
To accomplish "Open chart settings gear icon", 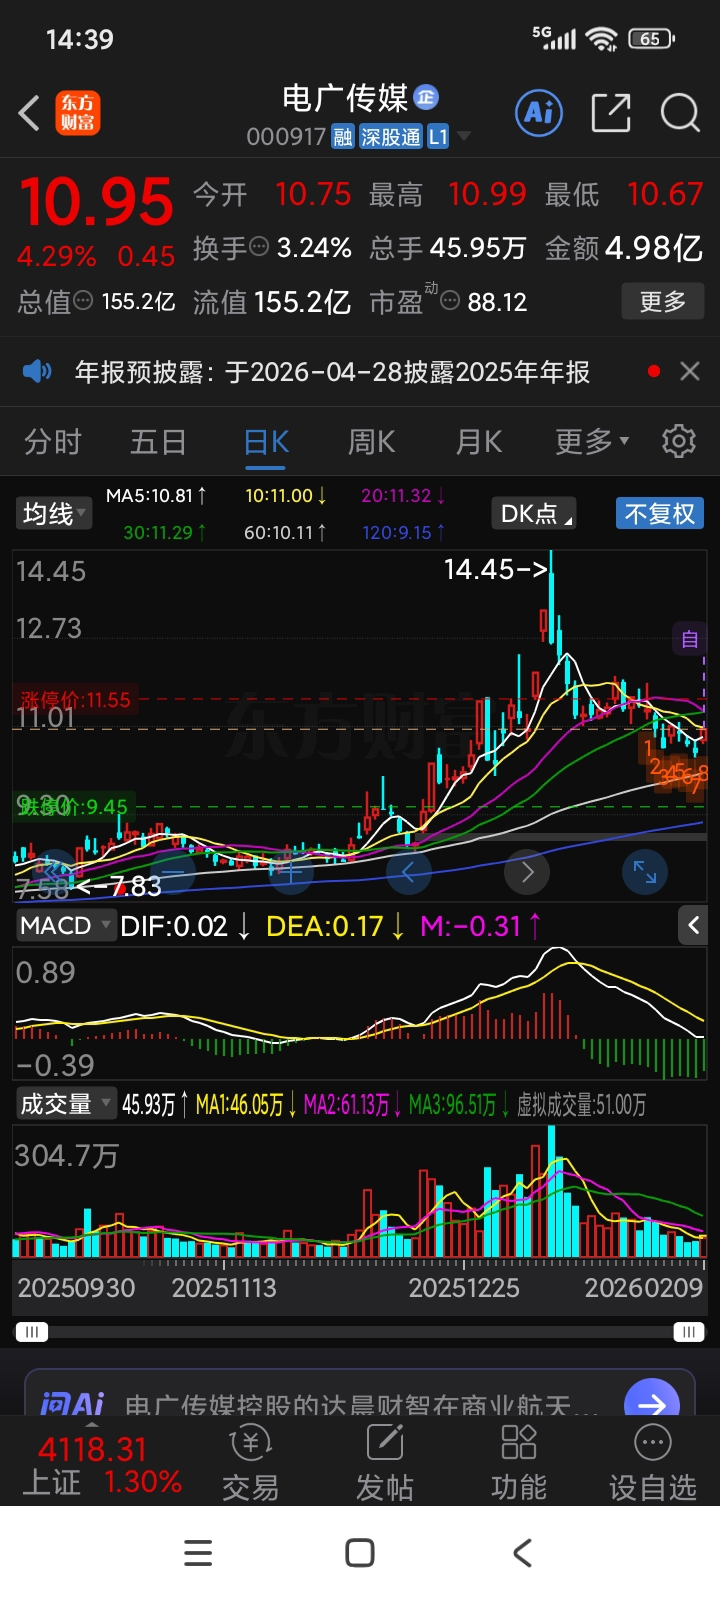I will click(679, 441).
